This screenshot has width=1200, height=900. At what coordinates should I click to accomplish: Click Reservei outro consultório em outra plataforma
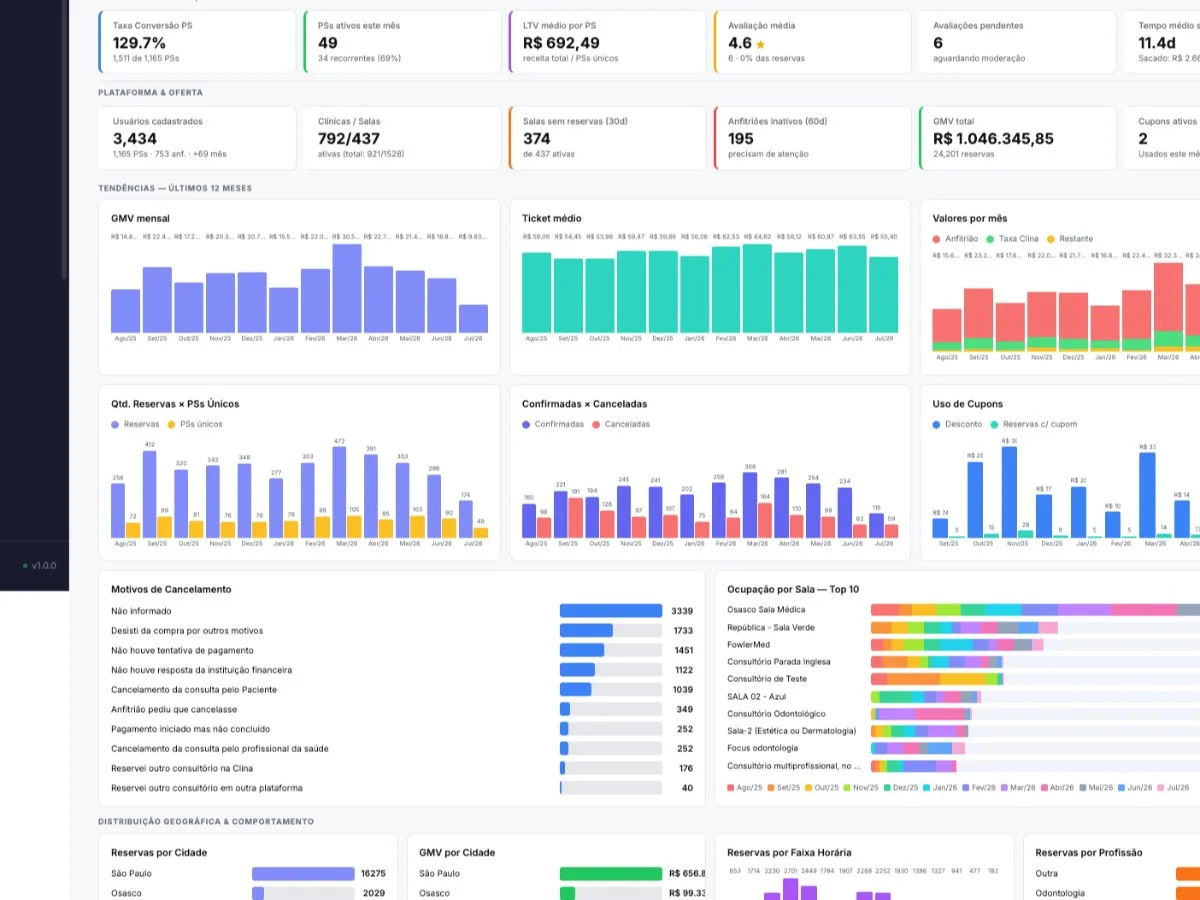click(207, 788)
